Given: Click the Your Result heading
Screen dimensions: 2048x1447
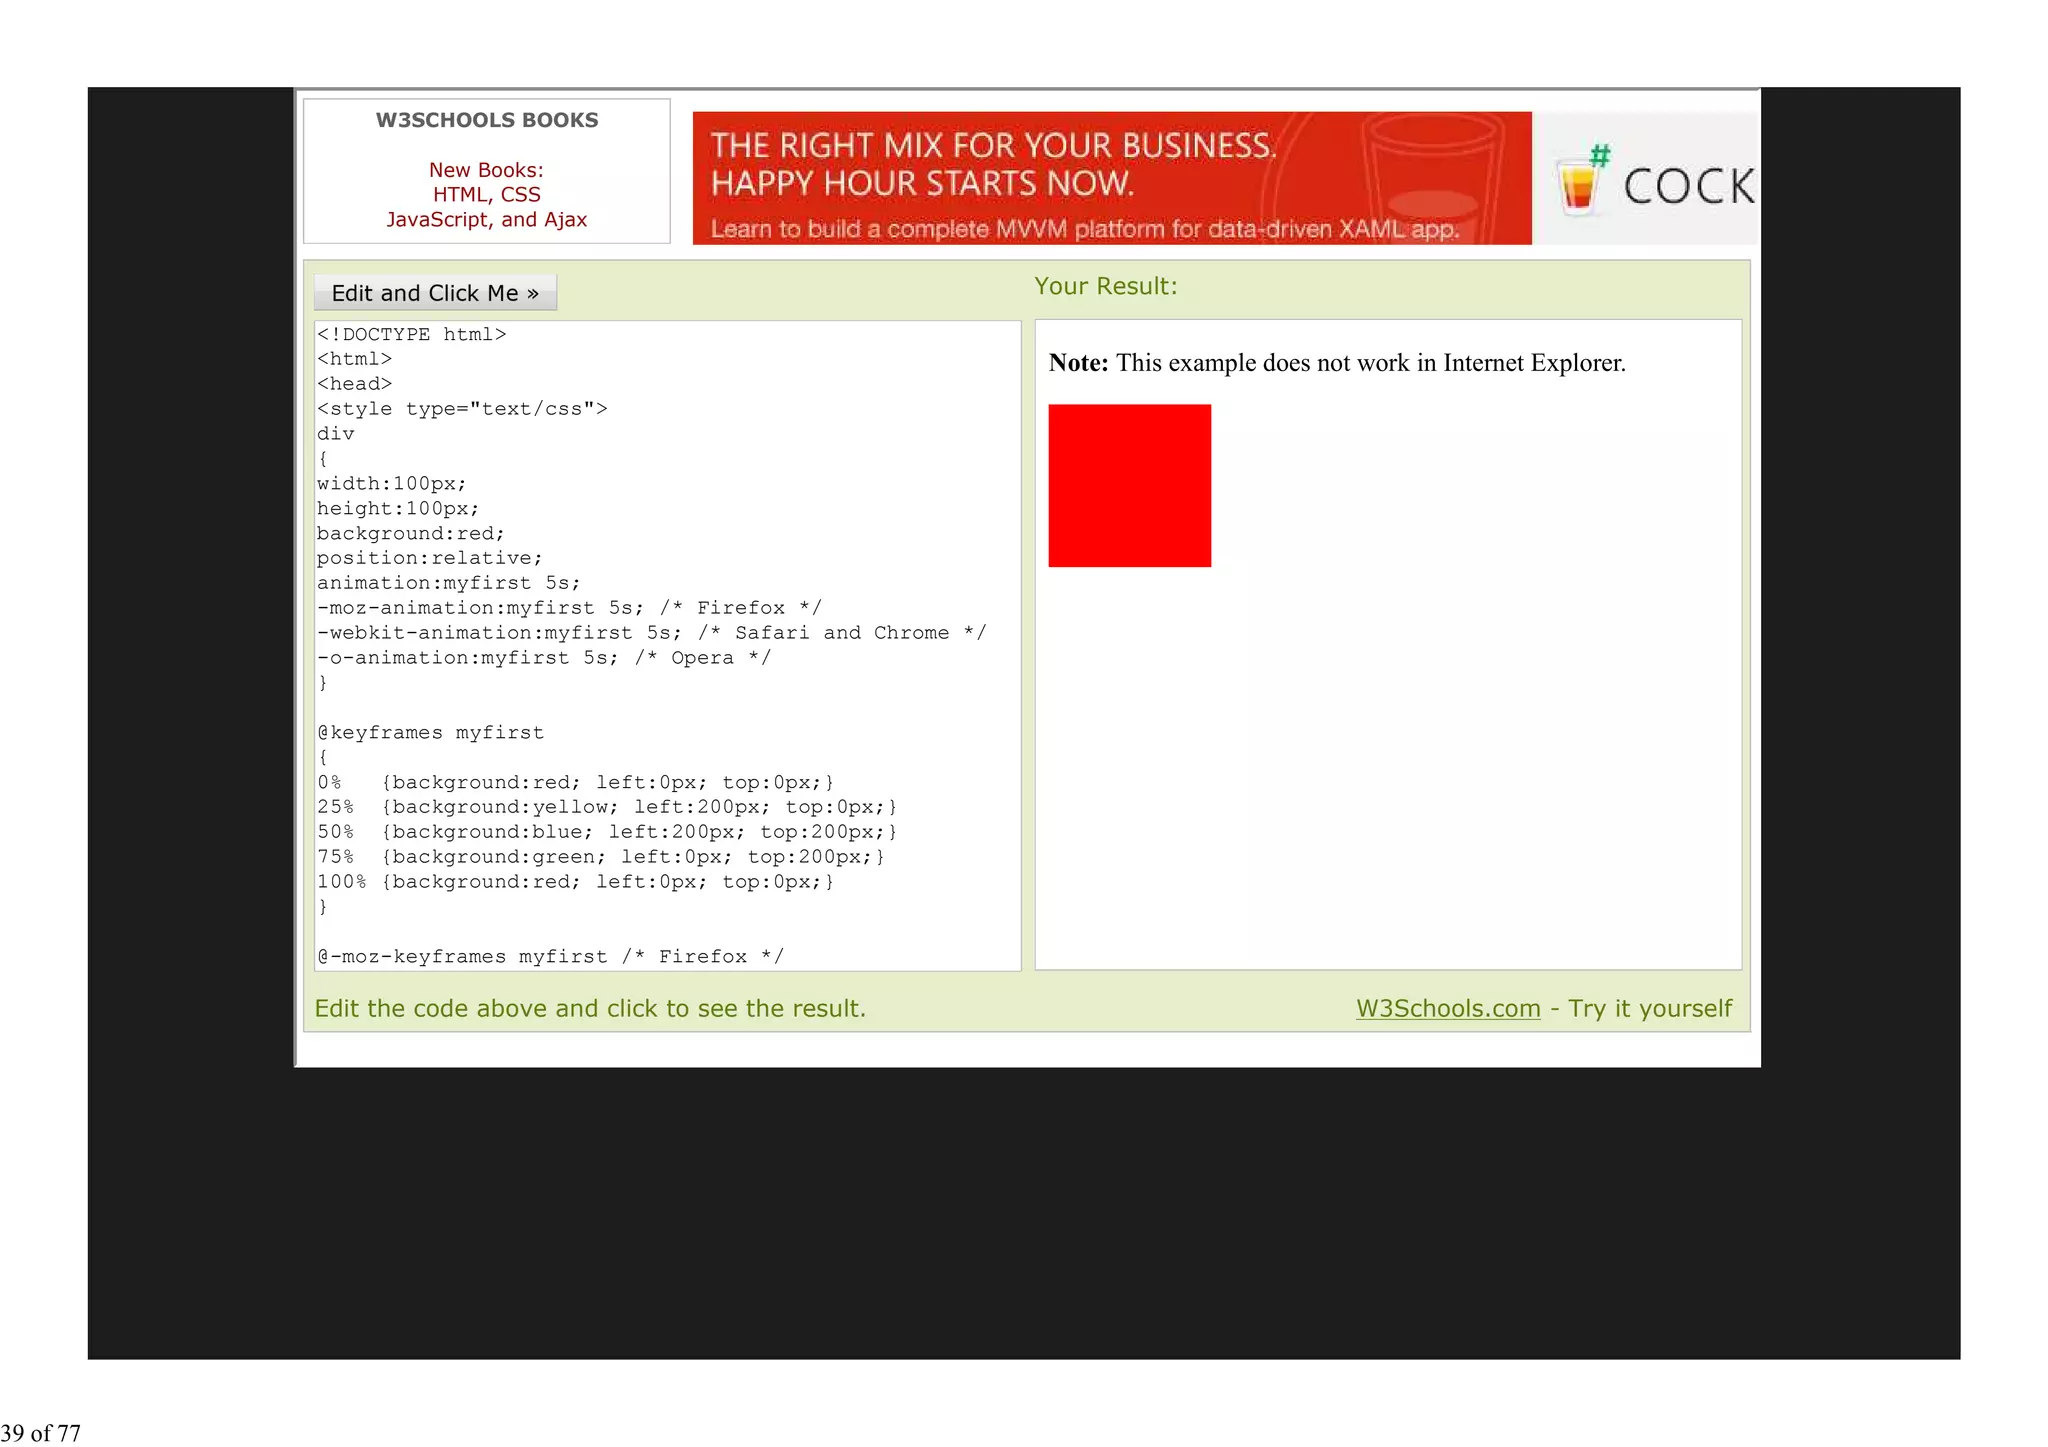Looking at the screenshot, I should (1105, 286).
